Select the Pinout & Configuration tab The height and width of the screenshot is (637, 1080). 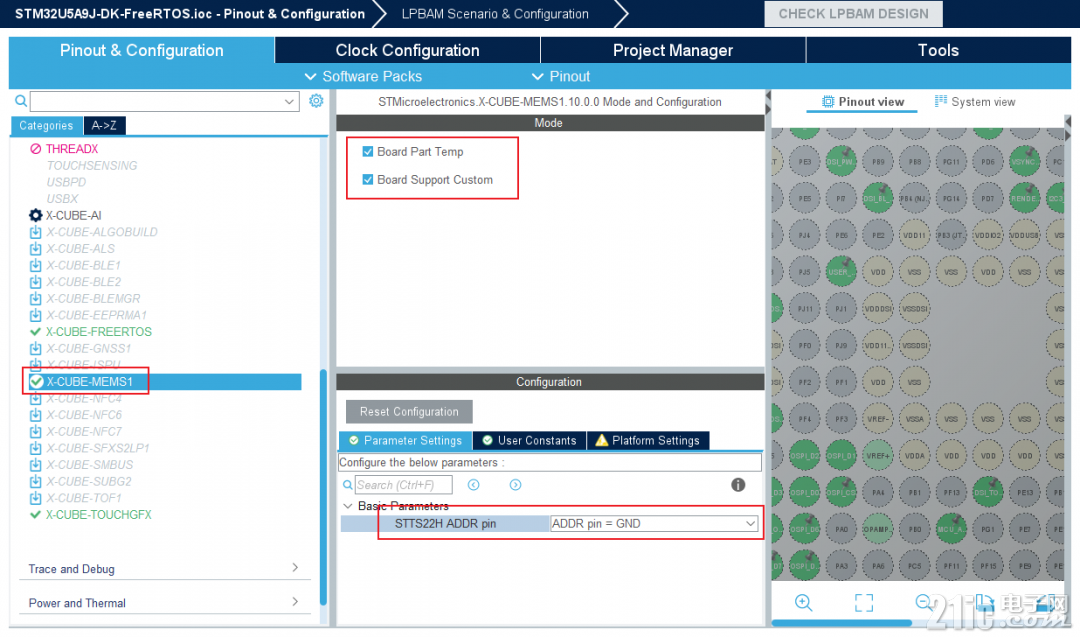pyautogui.click(x=141, y=50)
